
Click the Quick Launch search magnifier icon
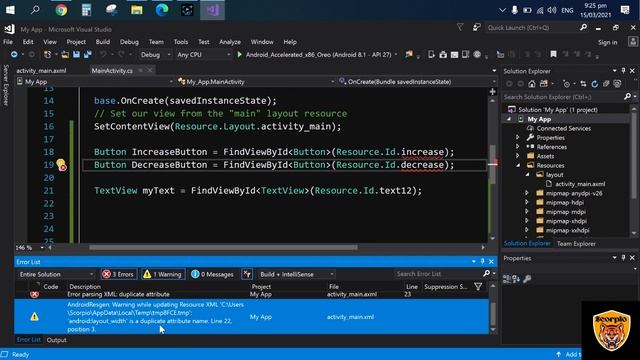(x=583, y=28)
